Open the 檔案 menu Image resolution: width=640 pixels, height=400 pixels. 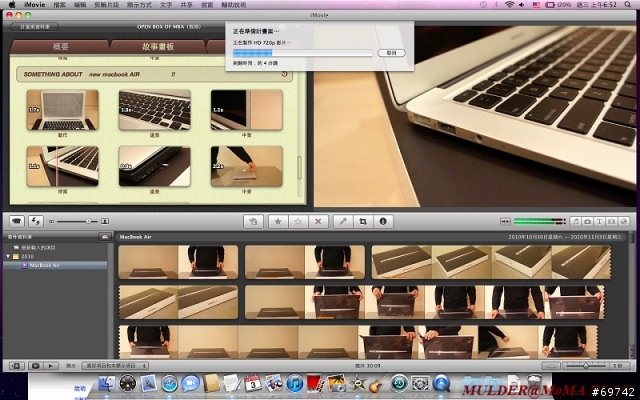point(60,5)
